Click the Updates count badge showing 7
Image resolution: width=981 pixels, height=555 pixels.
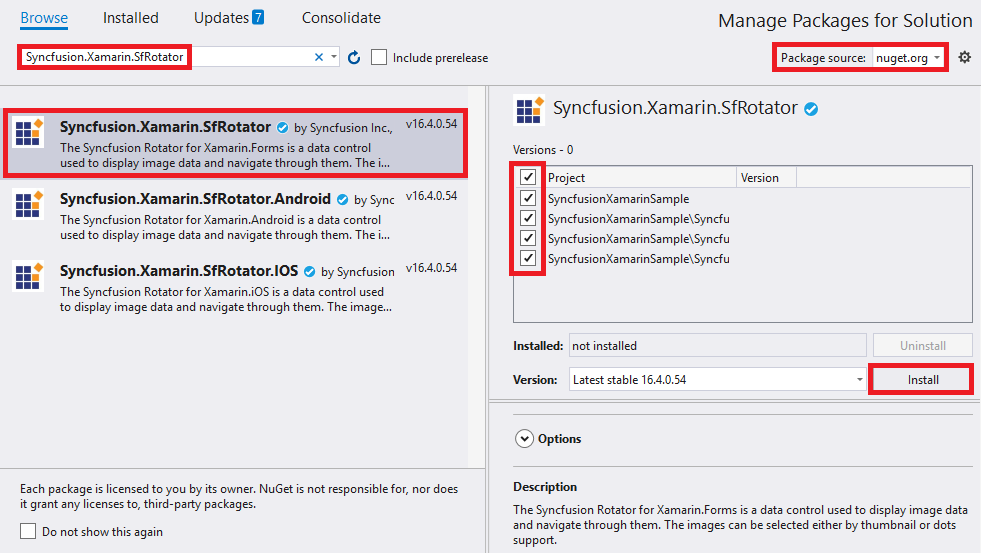(x=258, y=18)
